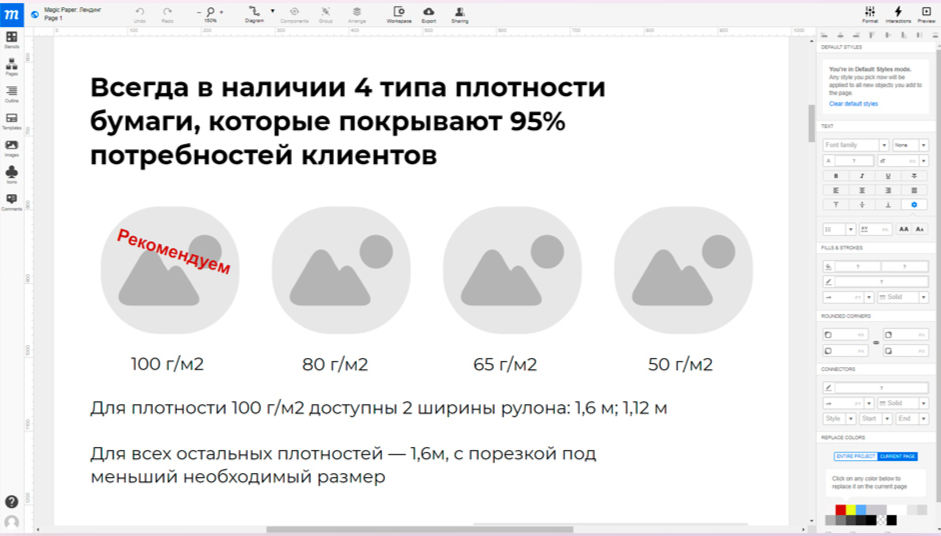Image resolution: width=941 pixels, height=536 pixels.
Task: Open the Pages panel in the sidebar
Action: 12,66
